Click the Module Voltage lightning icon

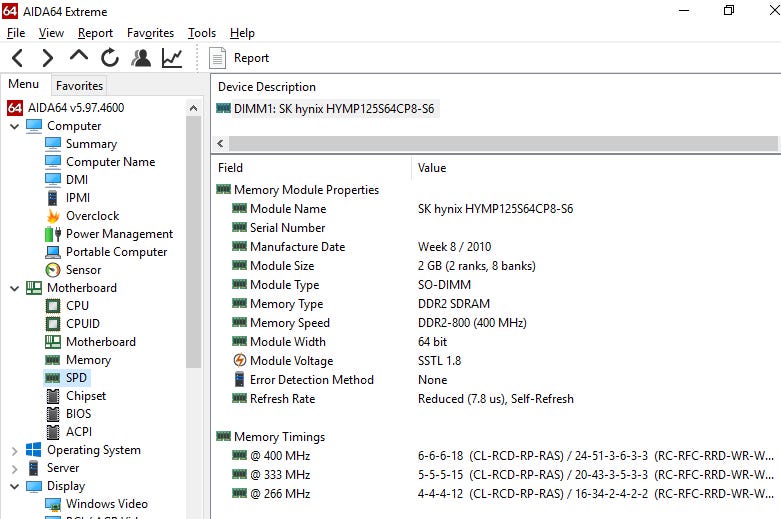pyautogui.click(x=240, y=360)
